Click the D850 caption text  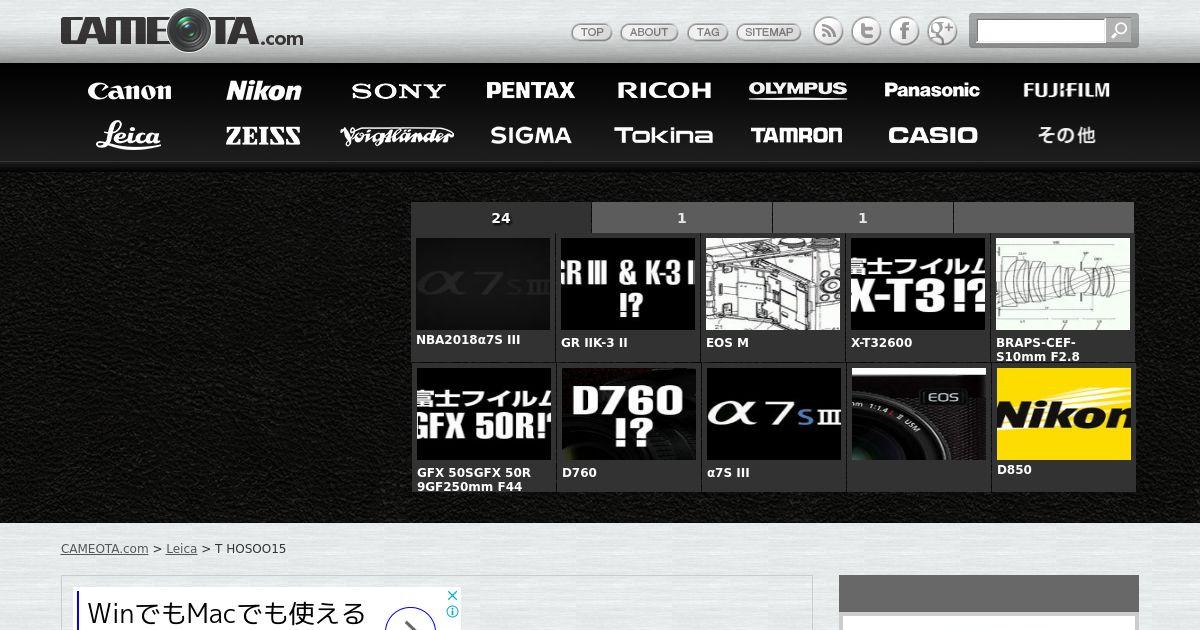point(1014,470)
